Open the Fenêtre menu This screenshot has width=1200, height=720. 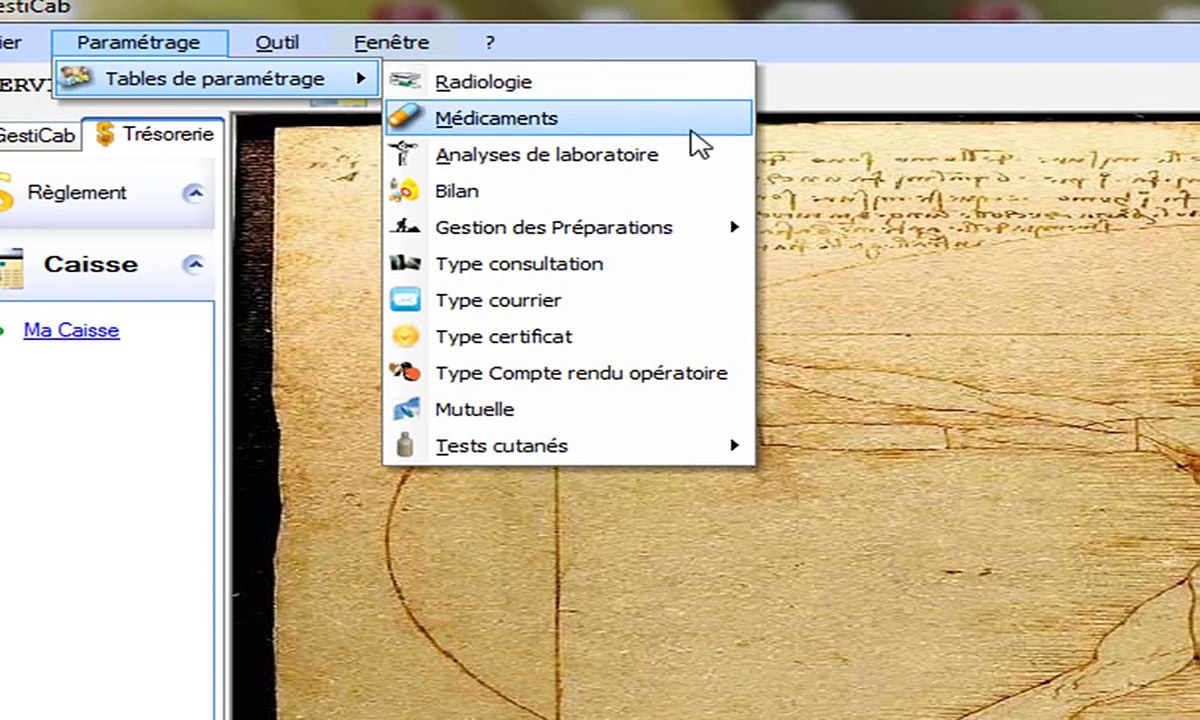point(391,43)
